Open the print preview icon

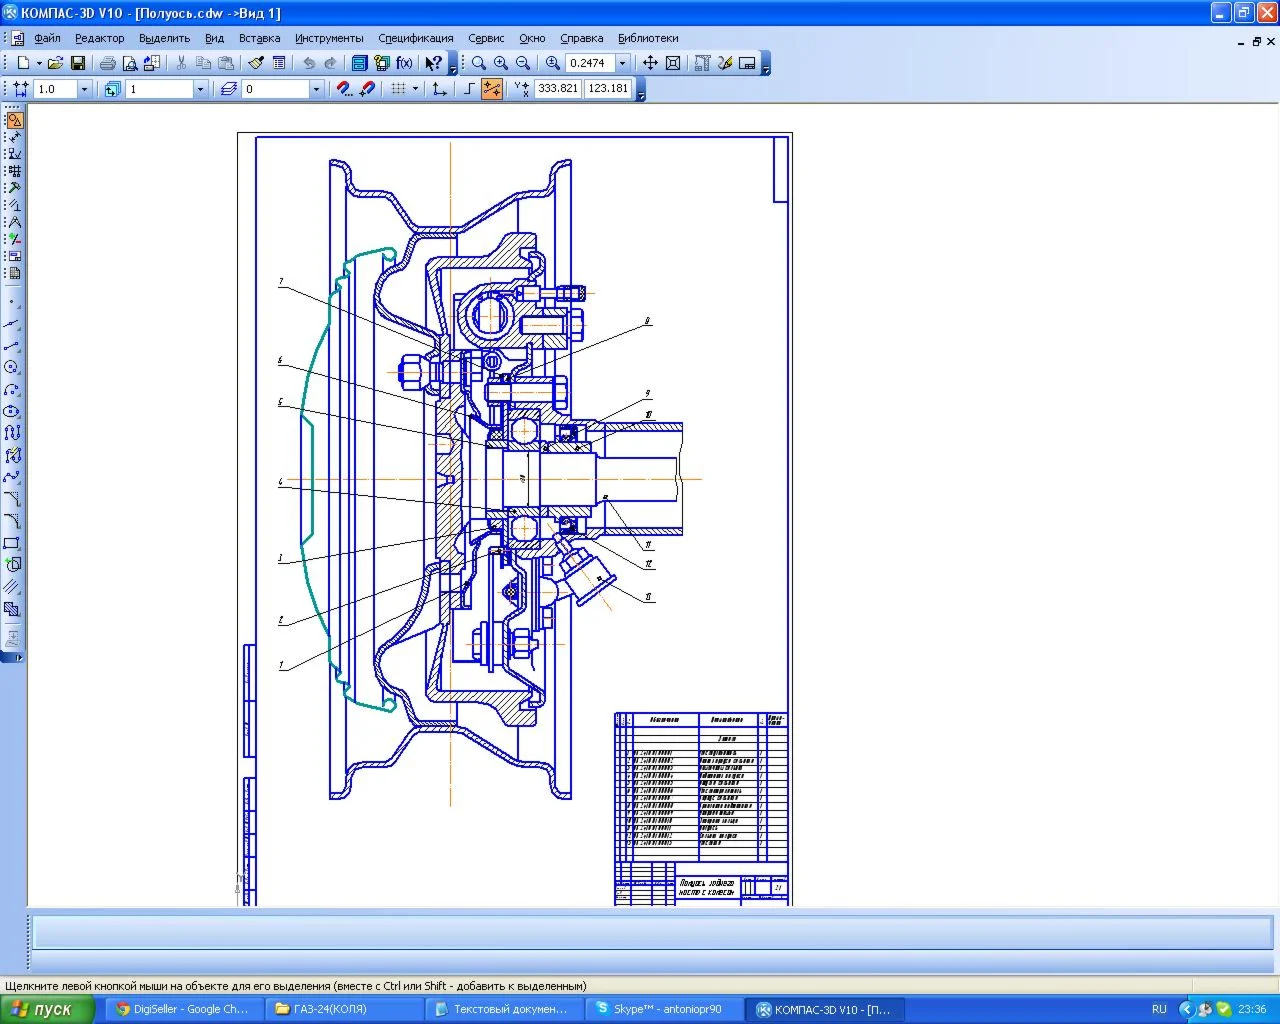tap(130, 63)
